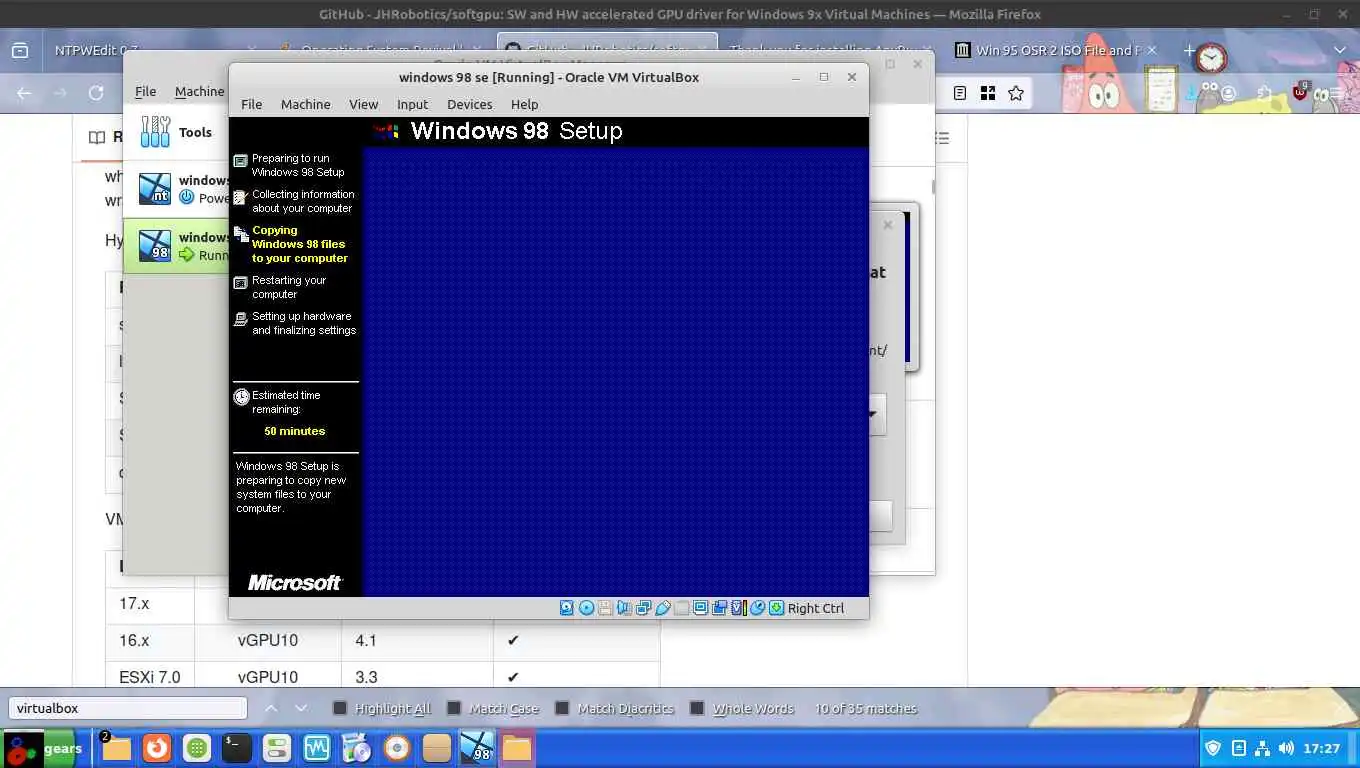Open the File menu in VM window

tap(251, 104)
